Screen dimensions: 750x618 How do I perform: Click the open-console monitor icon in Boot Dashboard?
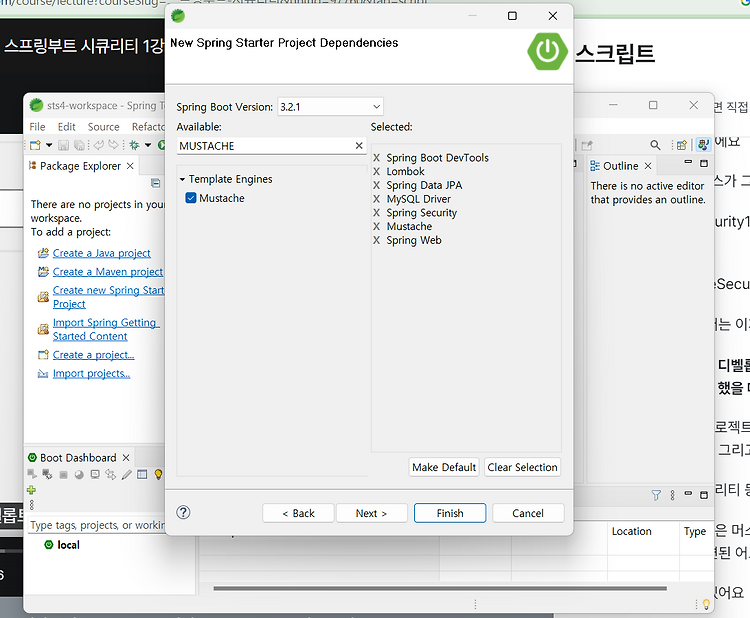click(x=95, y=475)
